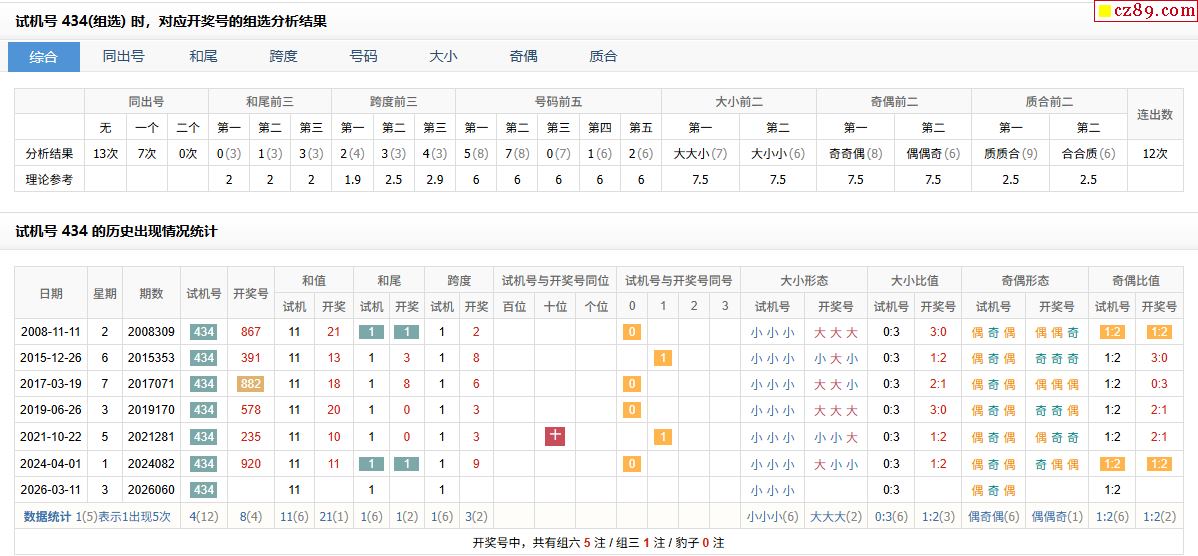1198x556 pixels.
Task: Click the orange 882 draw number badge
Action: point(250,384)
